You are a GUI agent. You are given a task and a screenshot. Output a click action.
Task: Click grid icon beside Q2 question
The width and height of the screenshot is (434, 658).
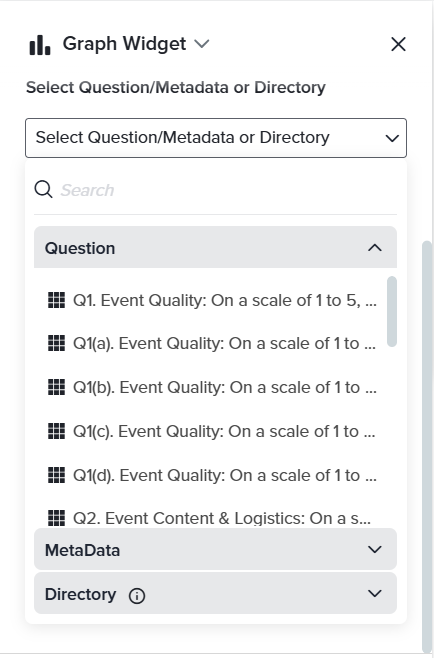56,518
